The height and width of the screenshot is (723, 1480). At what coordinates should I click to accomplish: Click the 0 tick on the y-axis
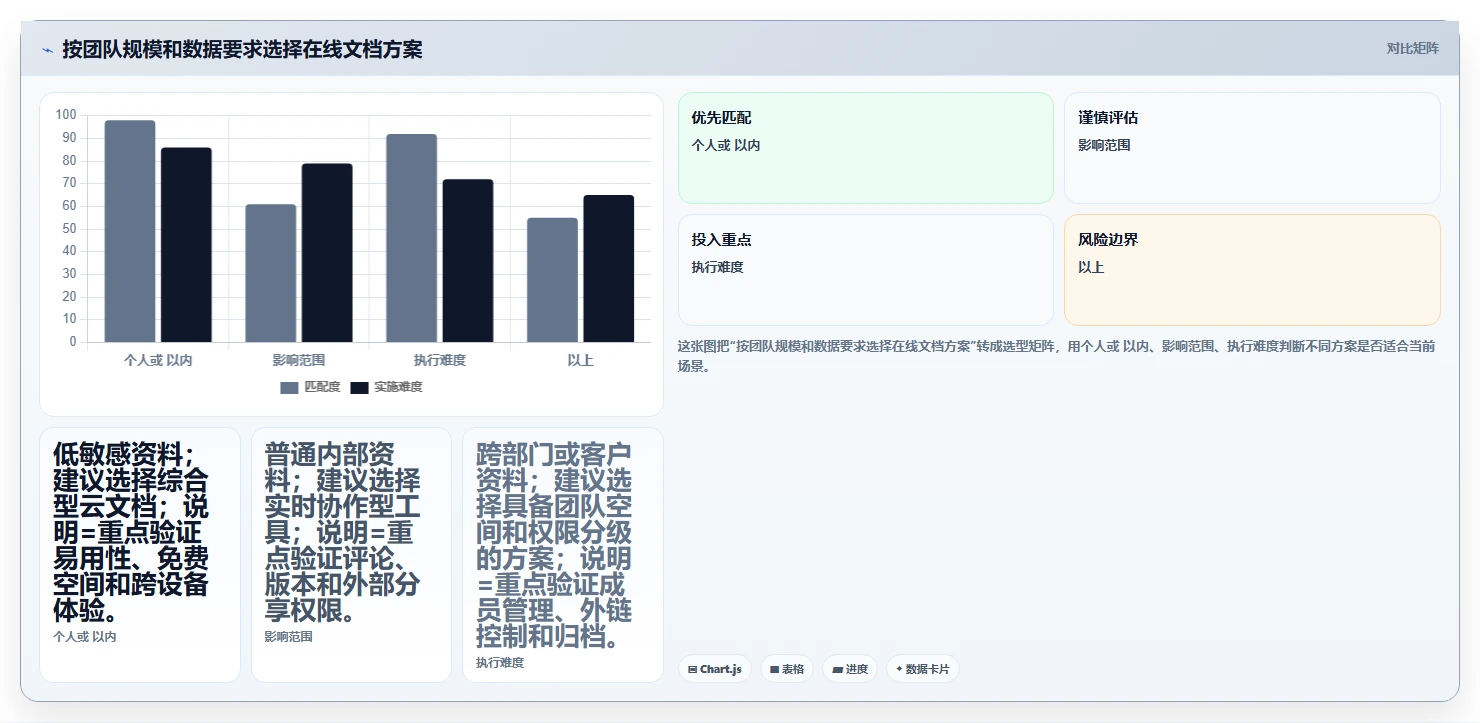point(73,342)
